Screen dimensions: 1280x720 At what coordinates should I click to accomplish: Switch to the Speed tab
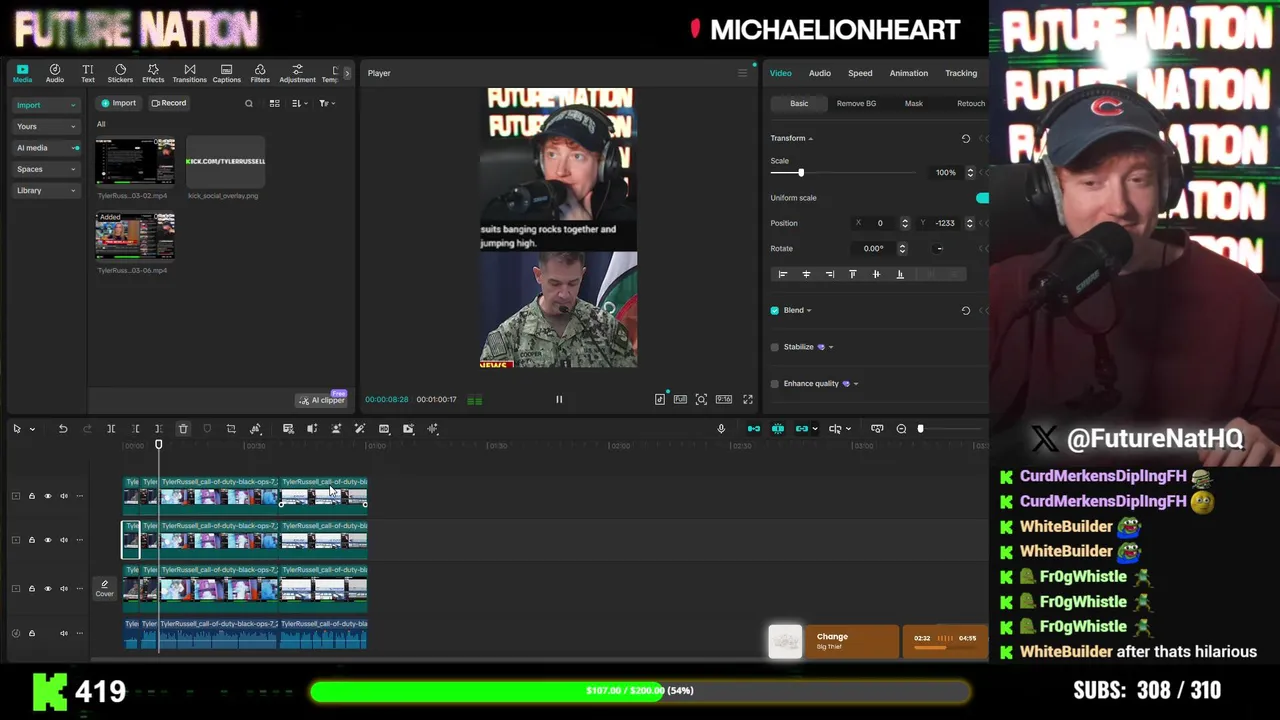tap(860, 73)
